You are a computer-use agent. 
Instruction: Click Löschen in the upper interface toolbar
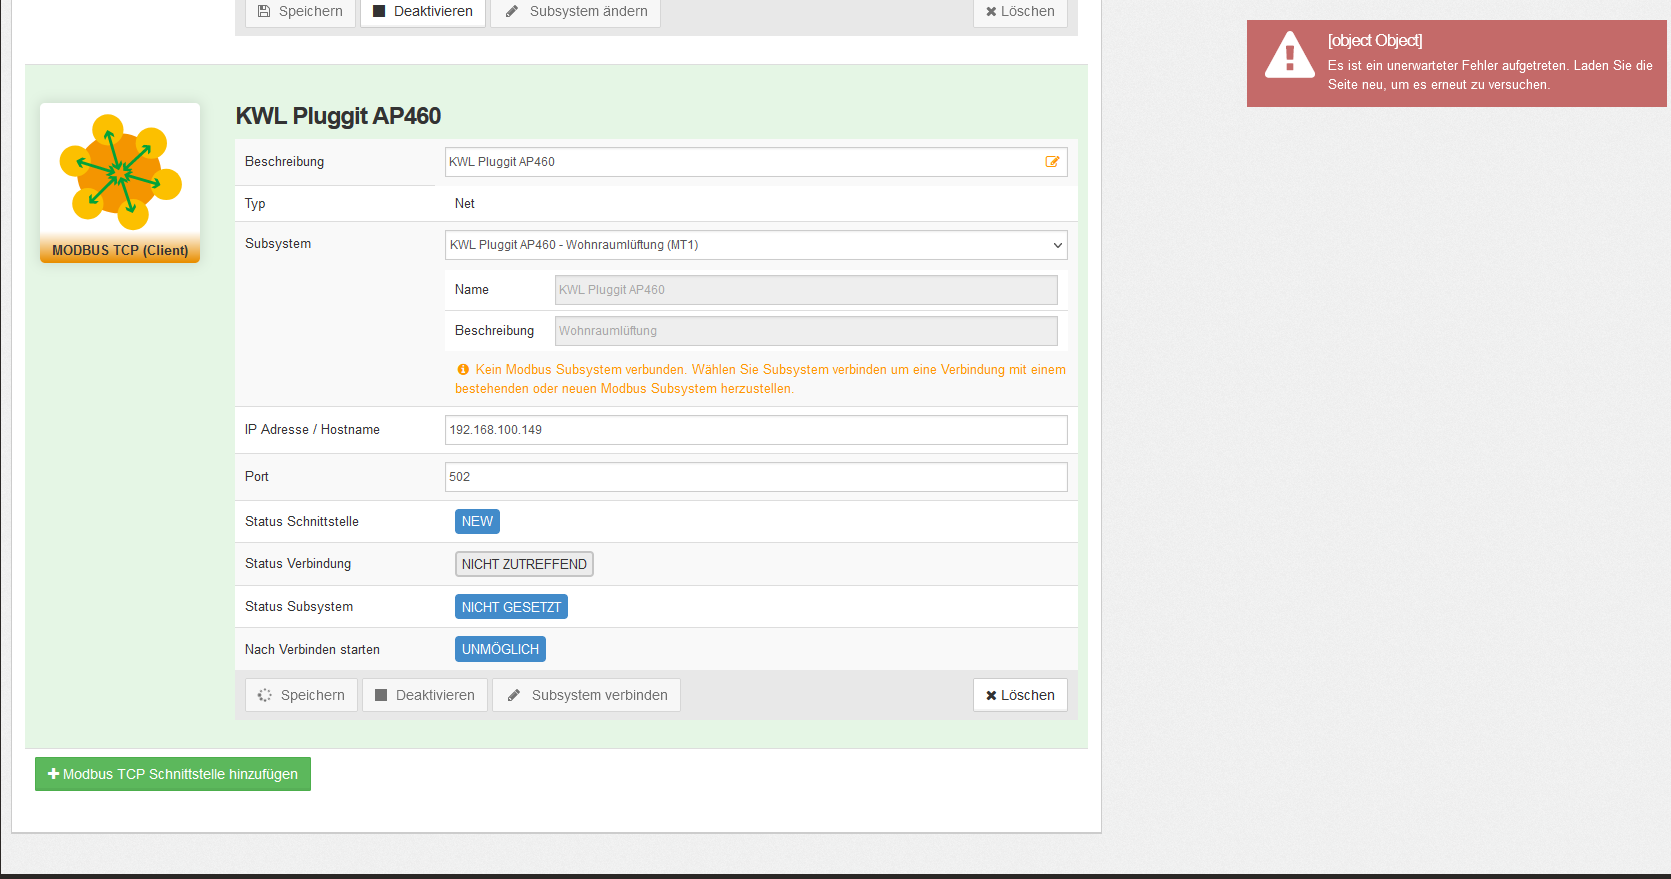click(1019, 12)
